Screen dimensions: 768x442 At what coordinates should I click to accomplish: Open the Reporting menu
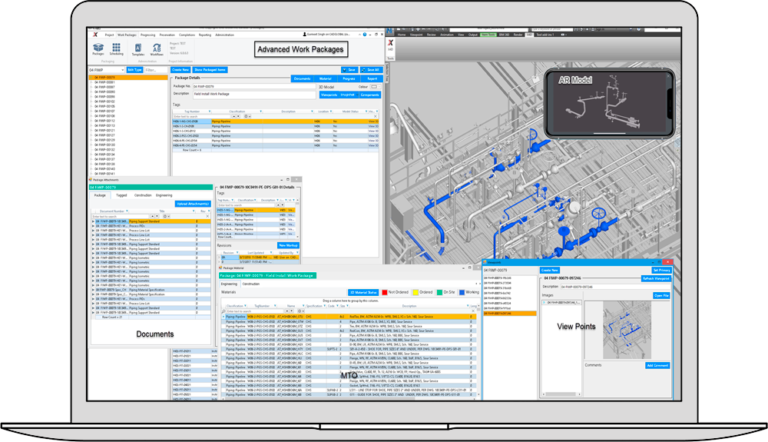coord(205,35)
